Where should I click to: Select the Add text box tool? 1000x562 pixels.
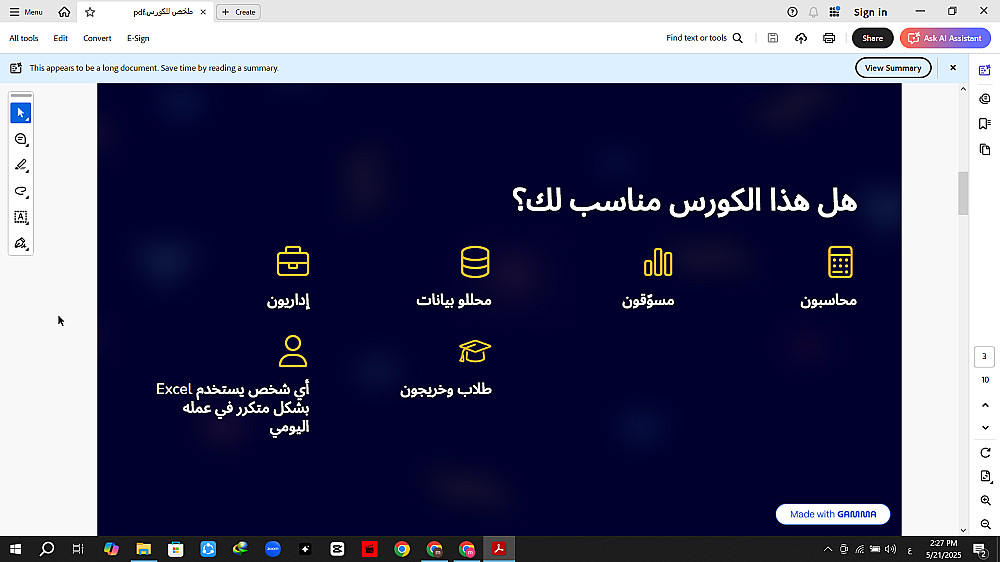[21, 218]
